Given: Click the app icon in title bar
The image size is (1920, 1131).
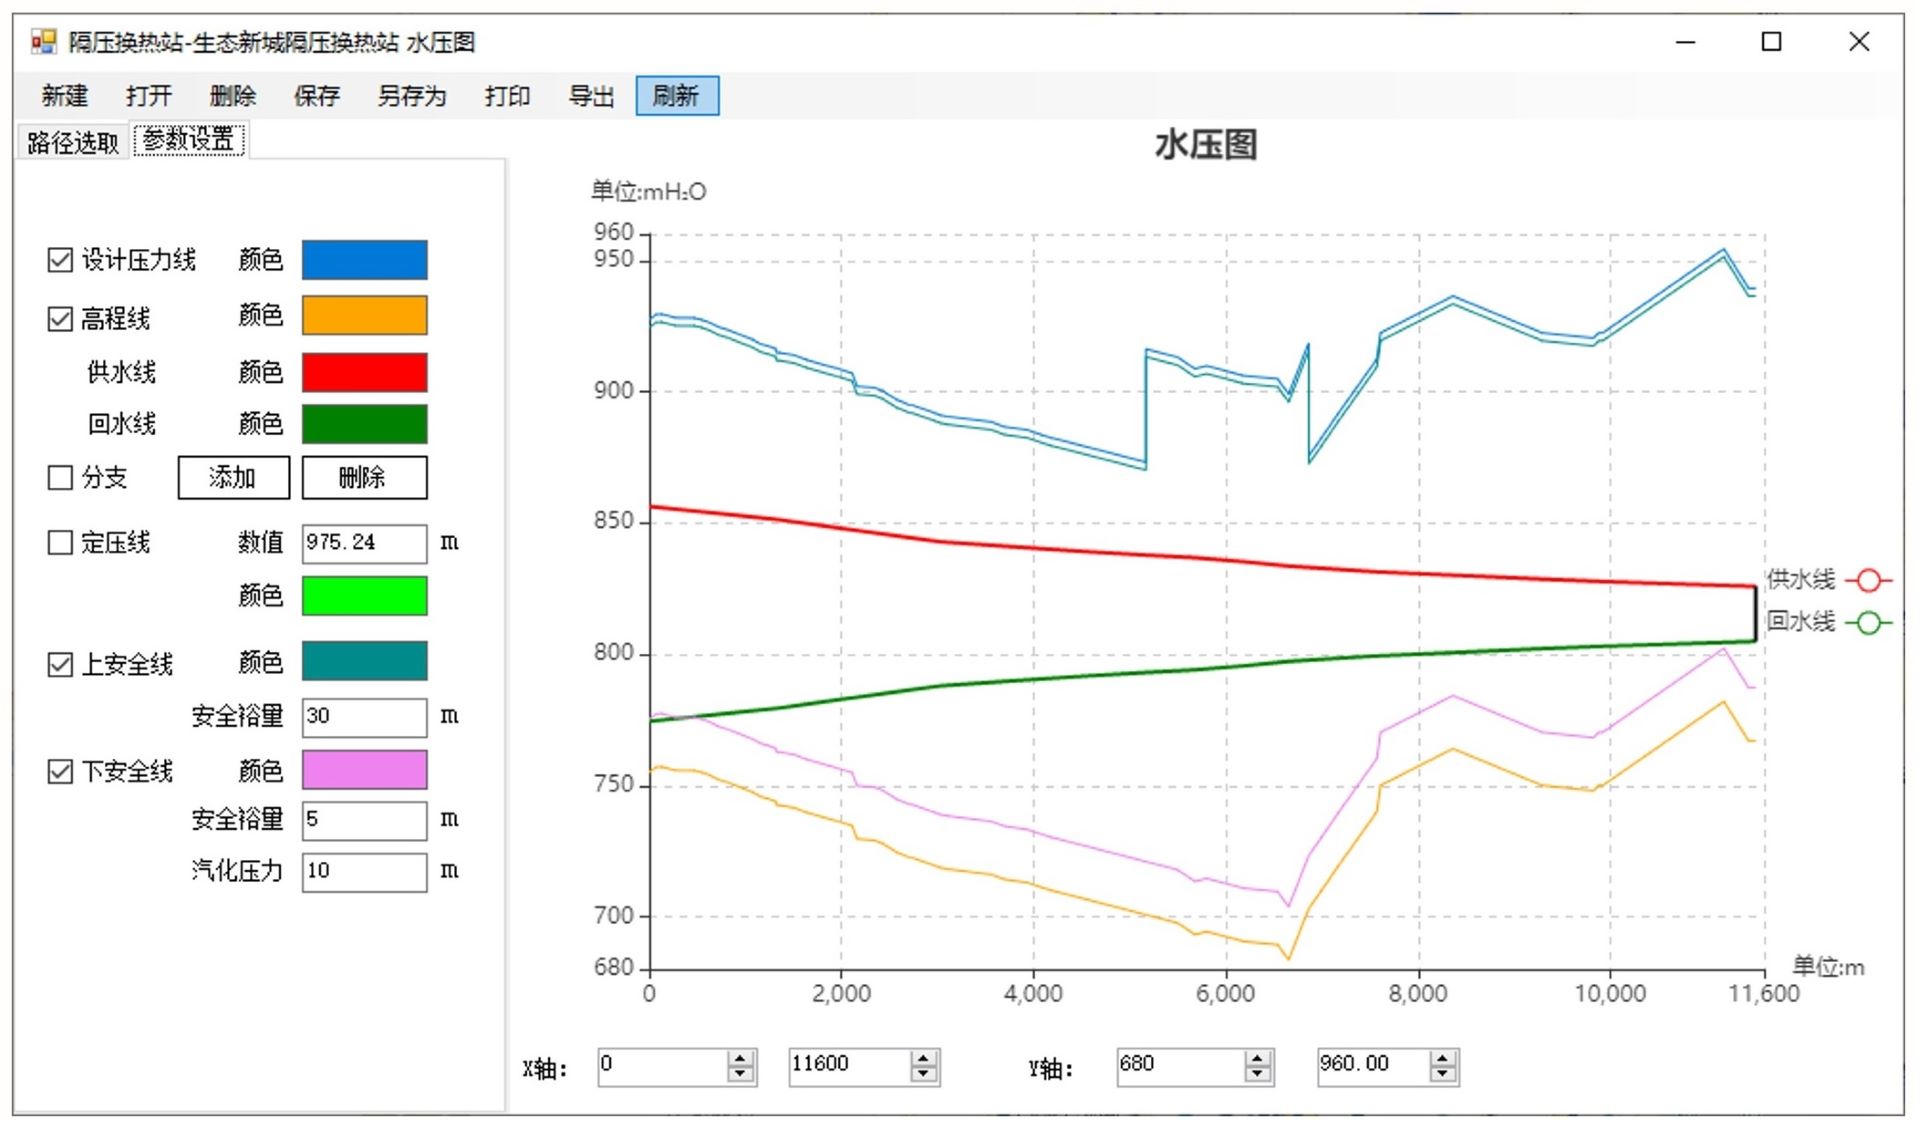Looking at the screenshot, I should 43,42.
